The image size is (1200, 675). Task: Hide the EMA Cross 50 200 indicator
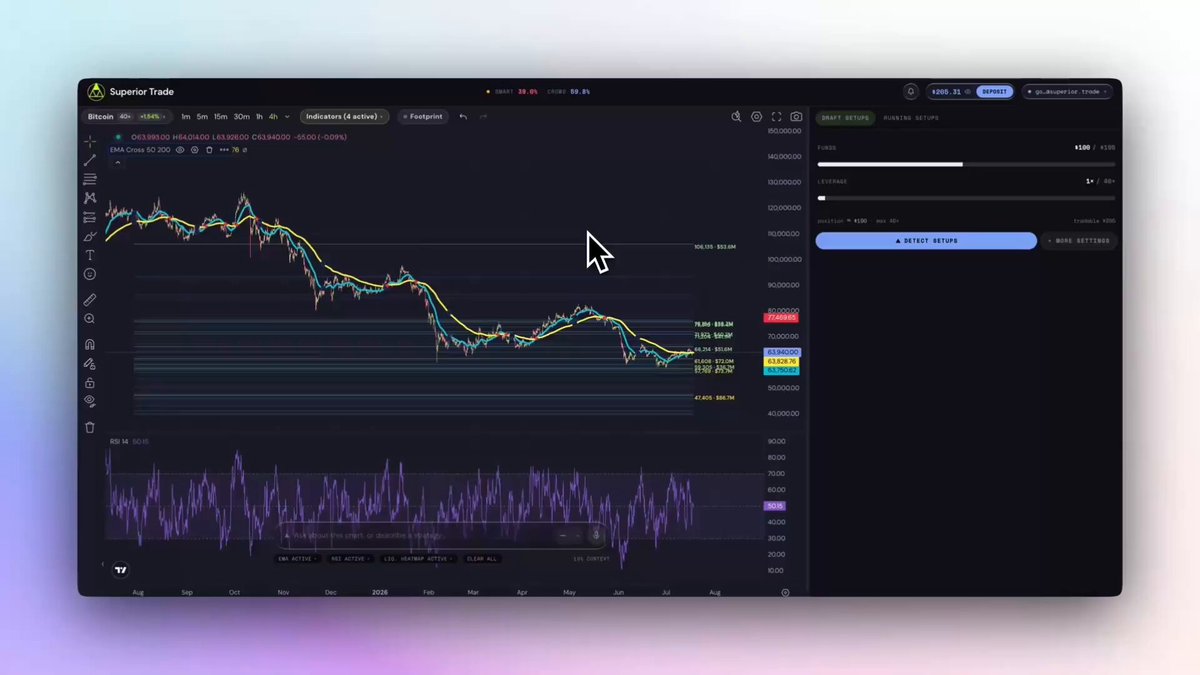click(180, 150)
